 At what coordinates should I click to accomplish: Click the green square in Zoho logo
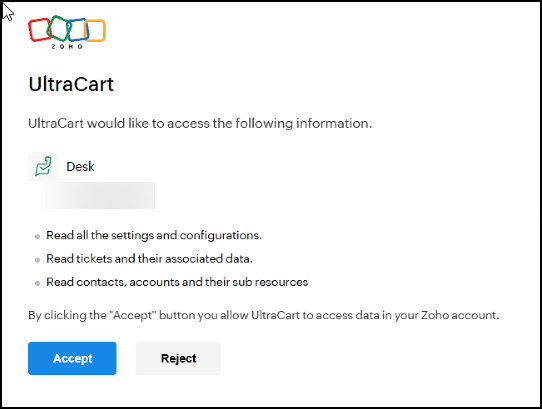coord(58,28)
